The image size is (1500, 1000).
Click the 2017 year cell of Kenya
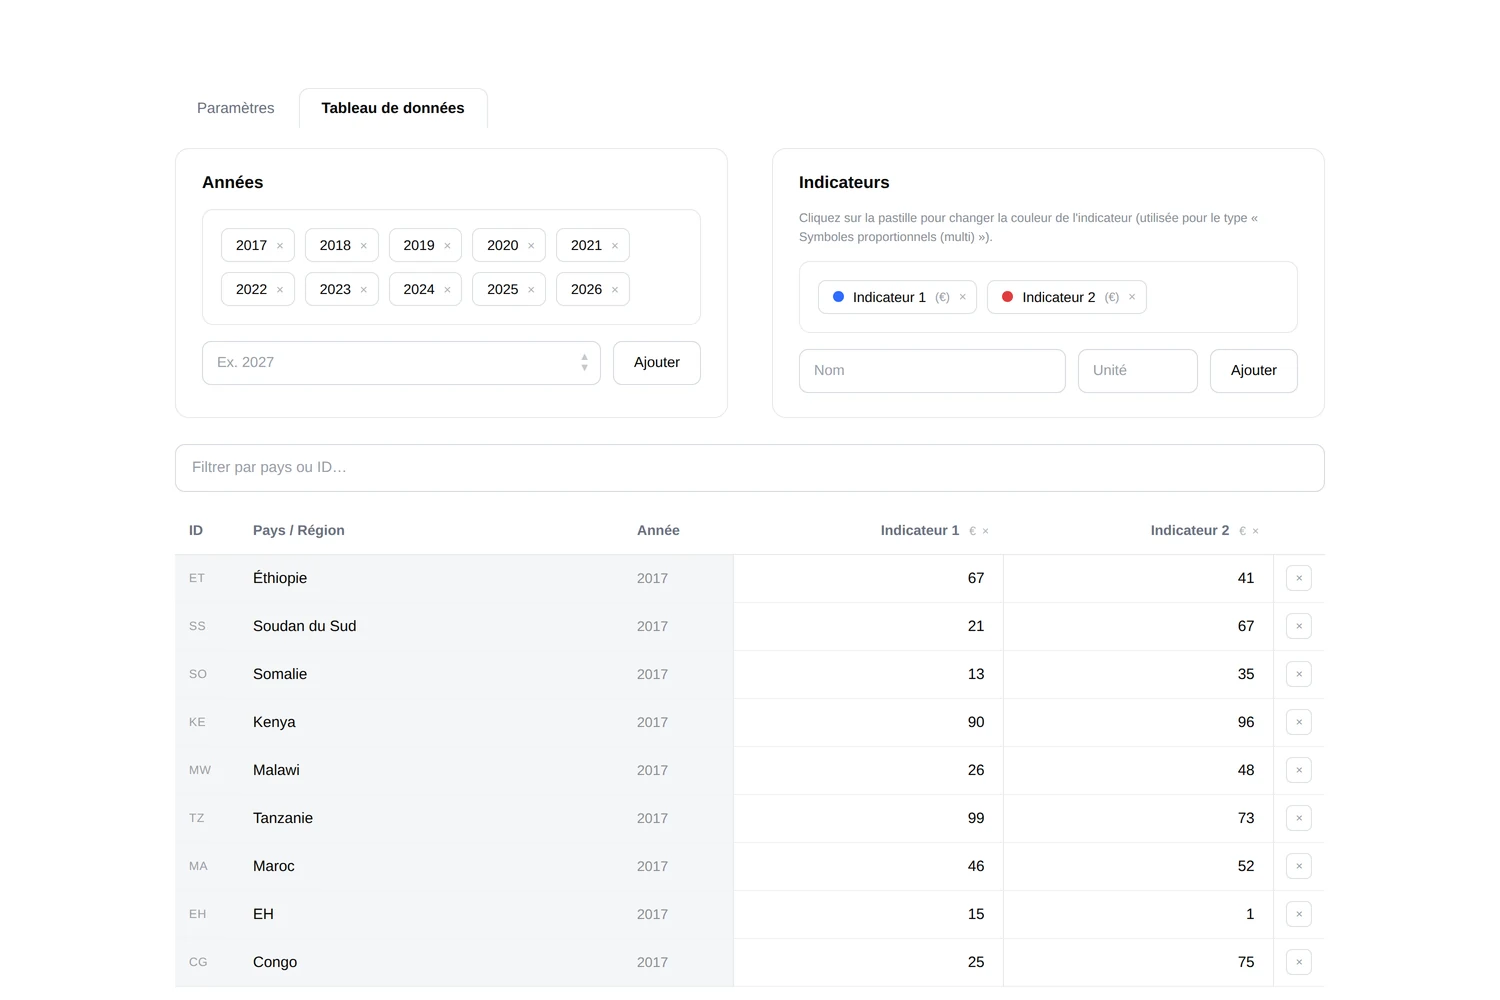(652, 723)
